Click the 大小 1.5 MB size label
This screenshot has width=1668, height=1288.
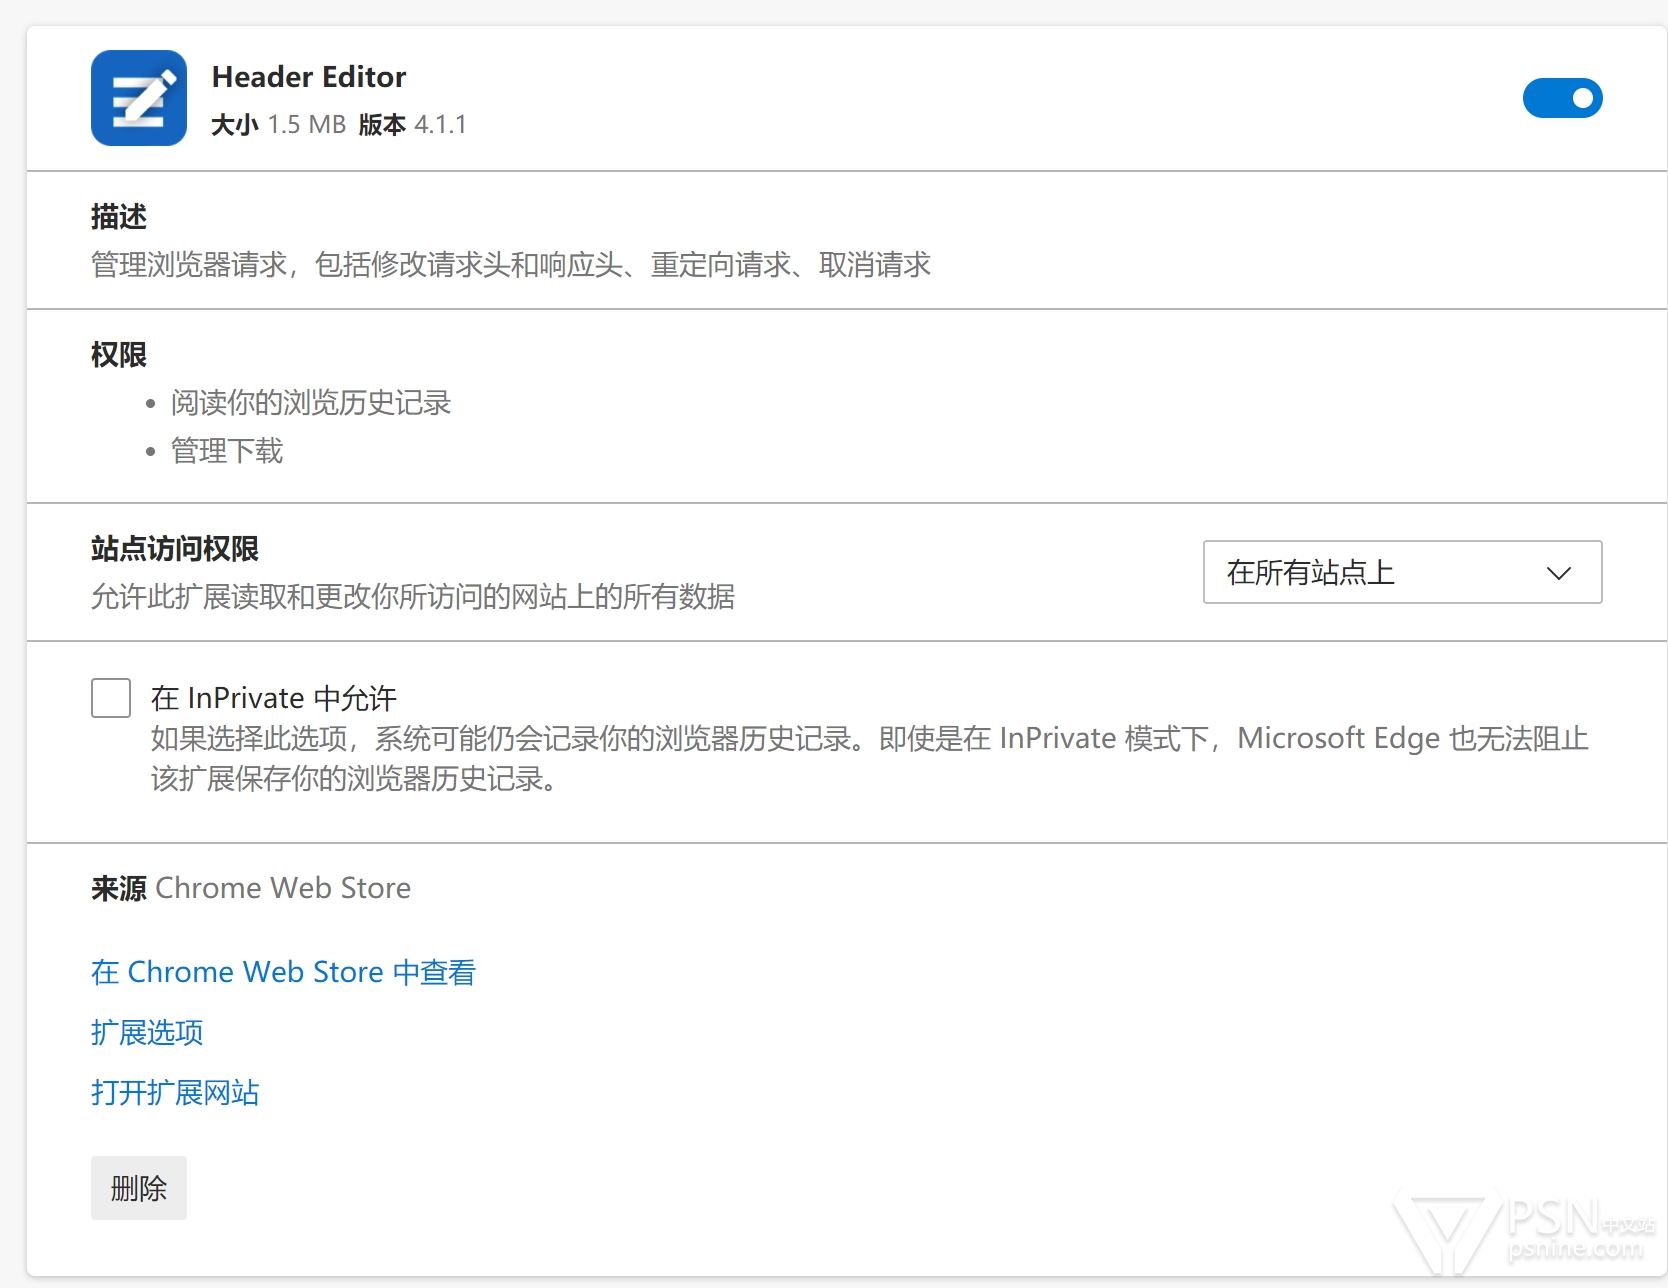pos(278,125)
